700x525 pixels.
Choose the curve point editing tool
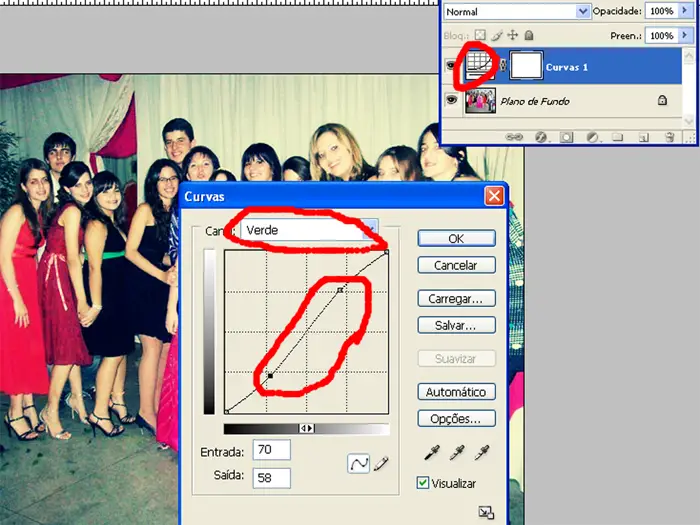pyautogui.click(x=358, y=463)
